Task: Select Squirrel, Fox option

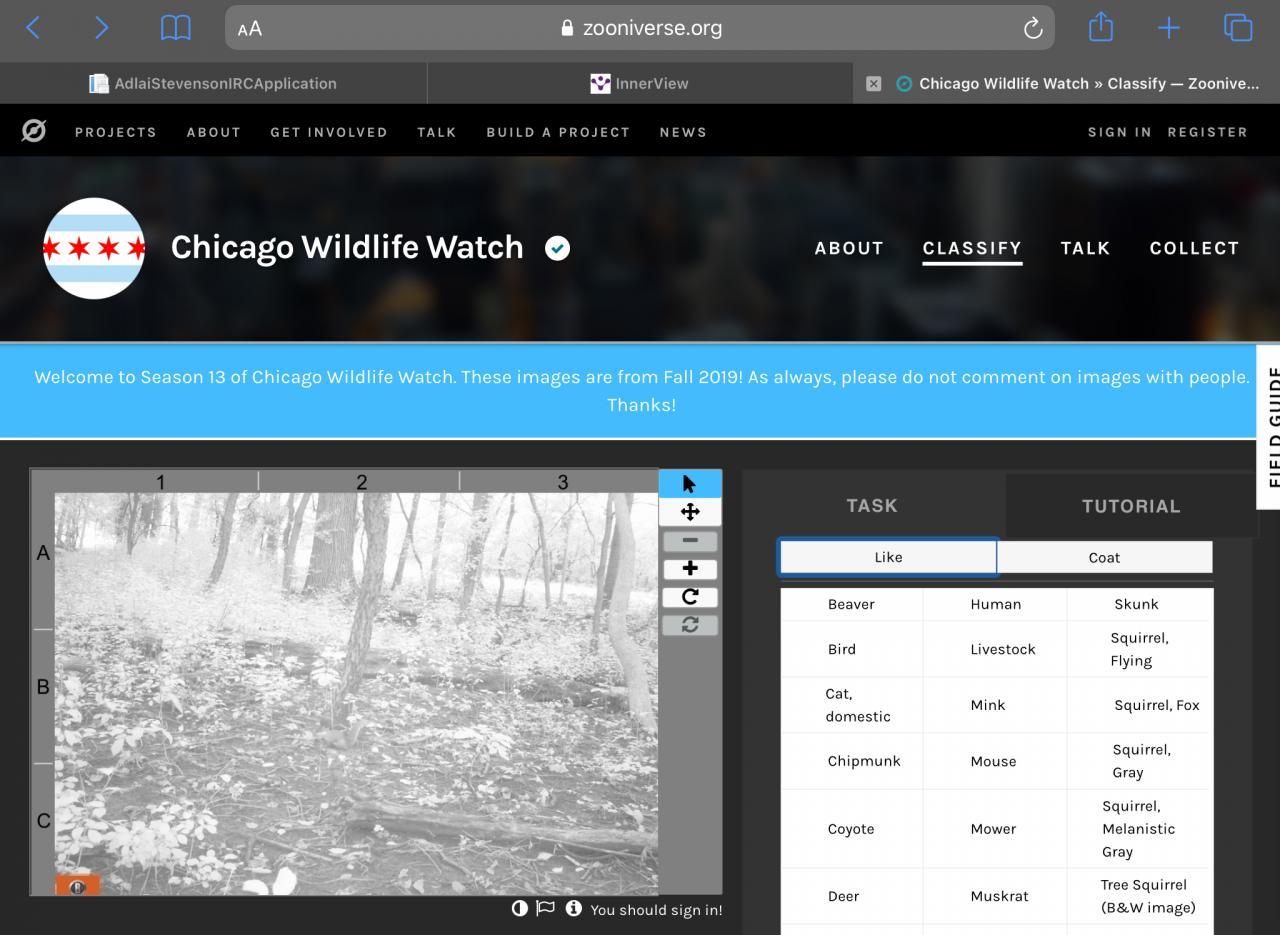Action: [x=1139, y=705]
